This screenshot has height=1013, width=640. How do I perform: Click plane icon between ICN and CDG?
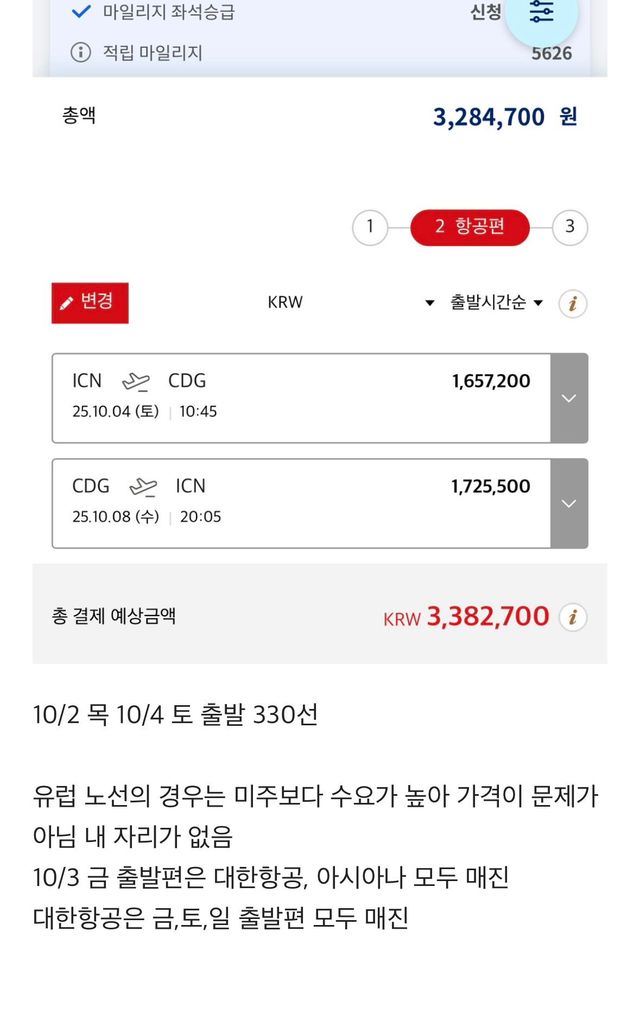tap(135, 381)
